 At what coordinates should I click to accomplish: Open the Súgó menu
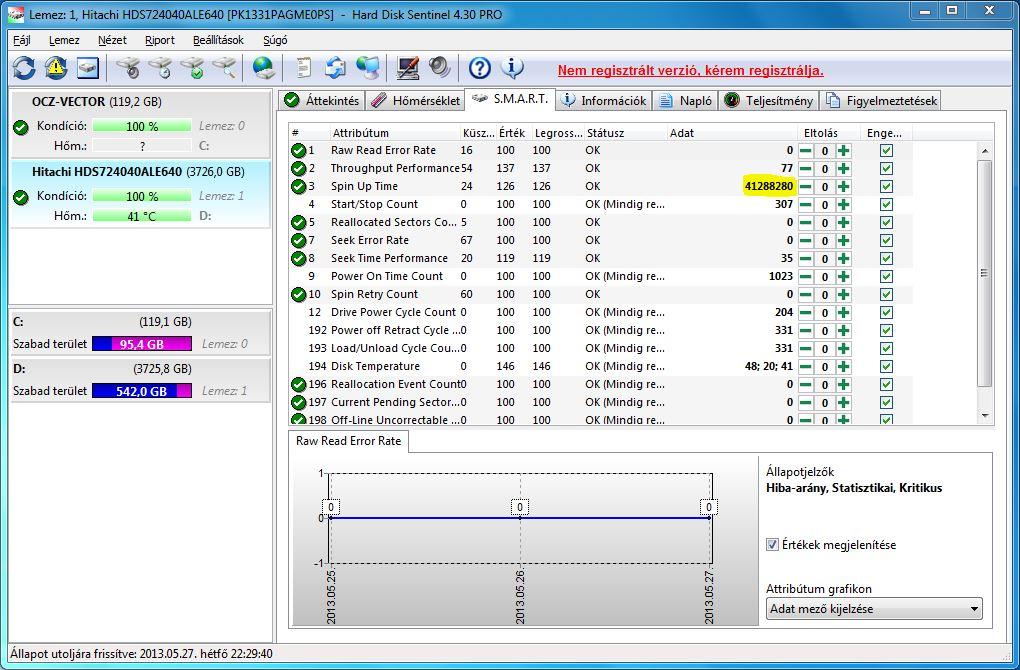click(275, 40)
